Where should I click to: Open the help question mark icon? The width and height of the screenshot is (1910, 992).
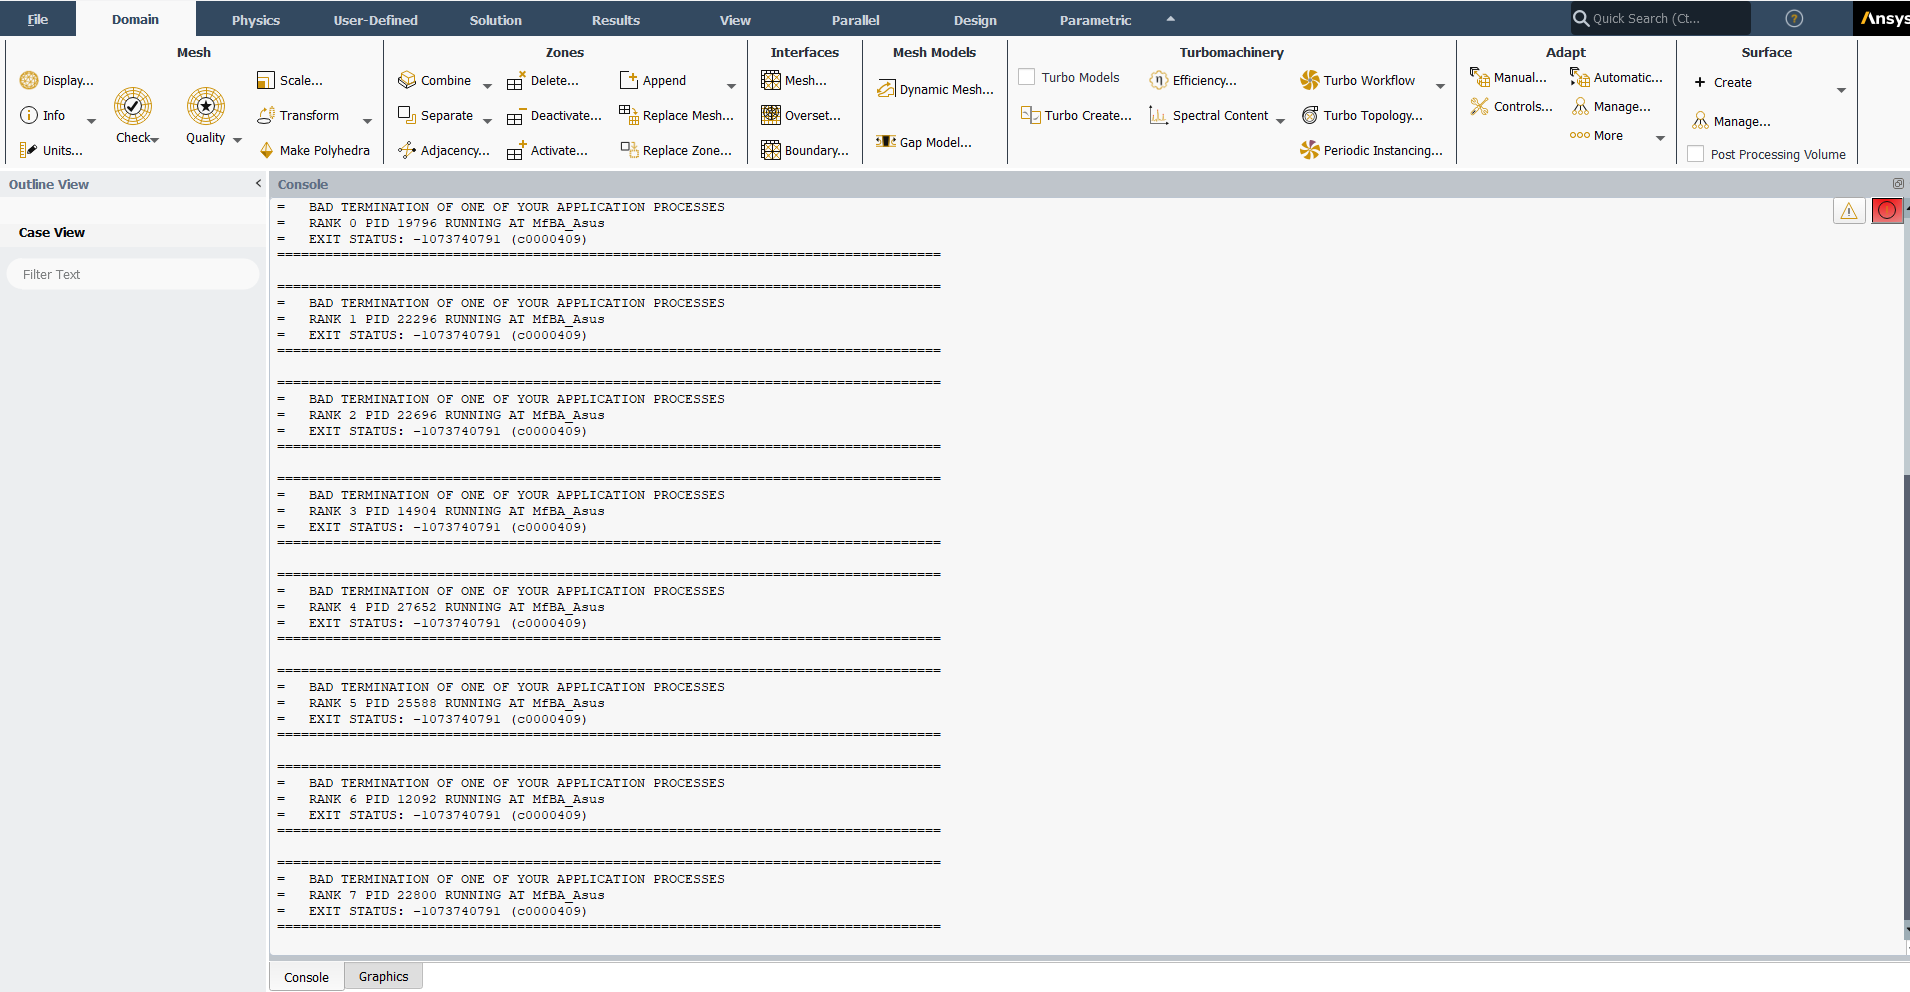[x=1795, y=18]
